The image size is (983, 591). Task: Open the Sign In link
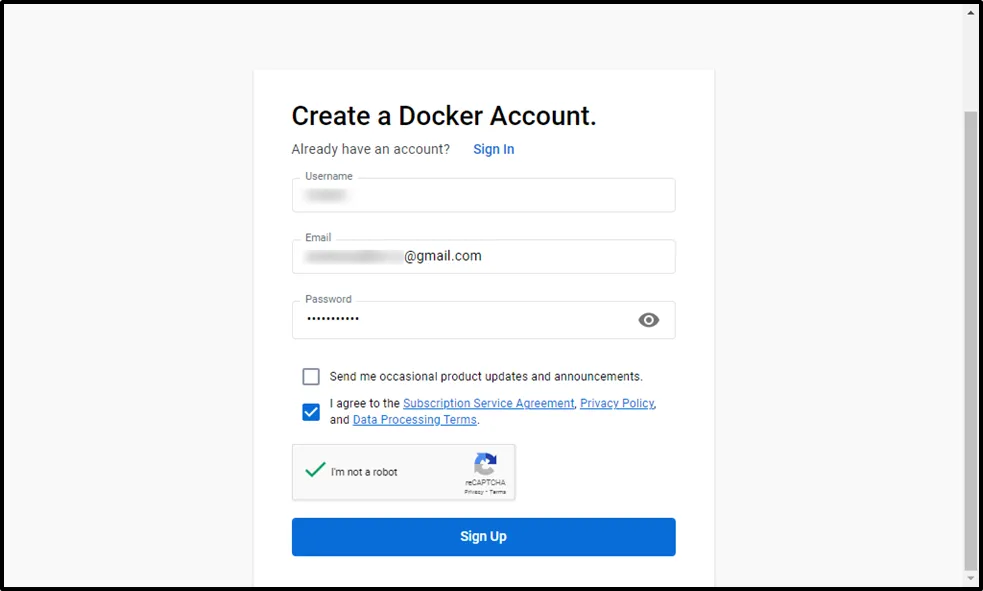click(x=493, y=149)
